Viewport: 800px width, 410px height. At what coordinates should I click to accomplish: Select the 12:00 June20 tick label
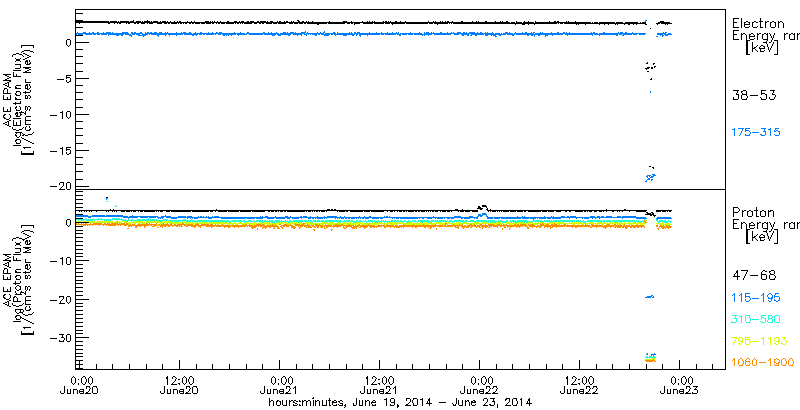tap(179, 385)
